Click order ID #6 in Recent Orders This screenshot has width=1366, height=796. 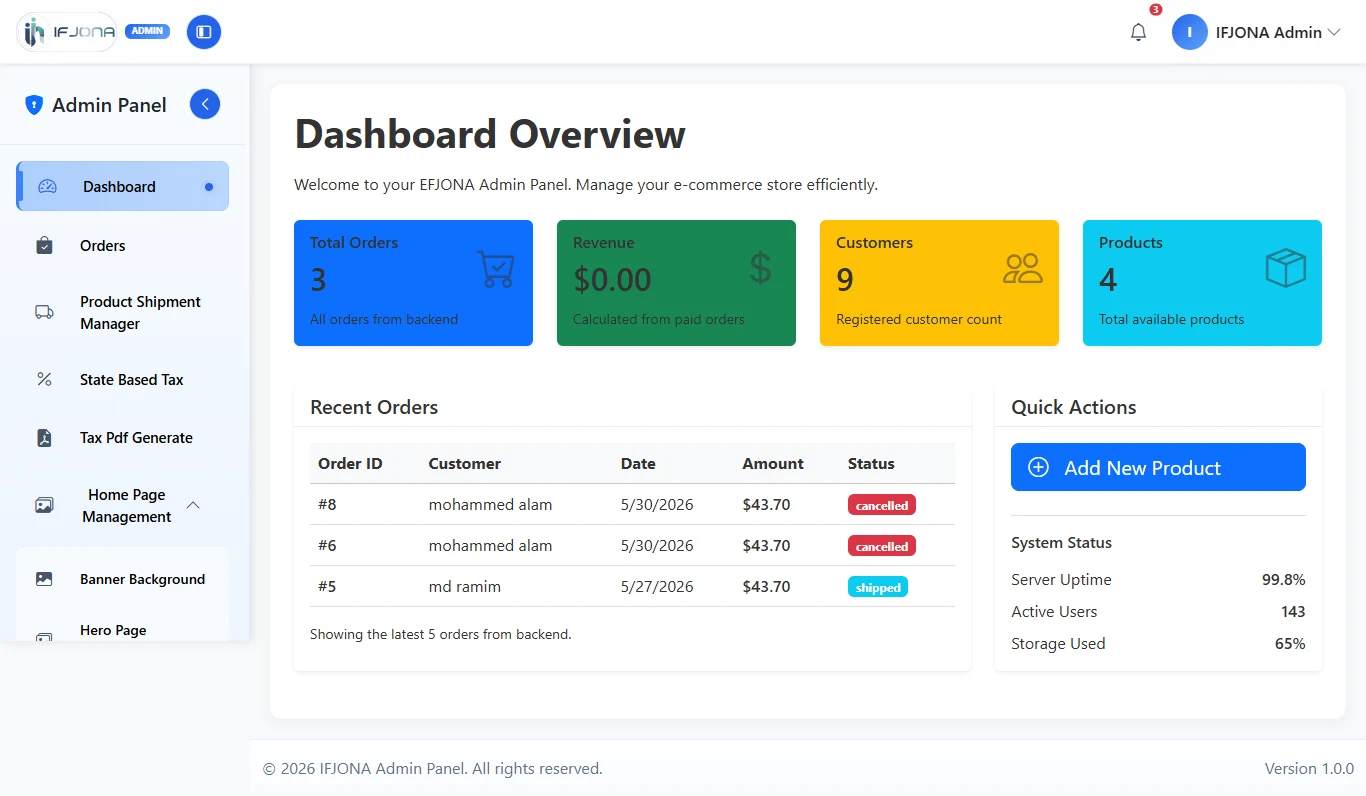[x=327, y=545]
